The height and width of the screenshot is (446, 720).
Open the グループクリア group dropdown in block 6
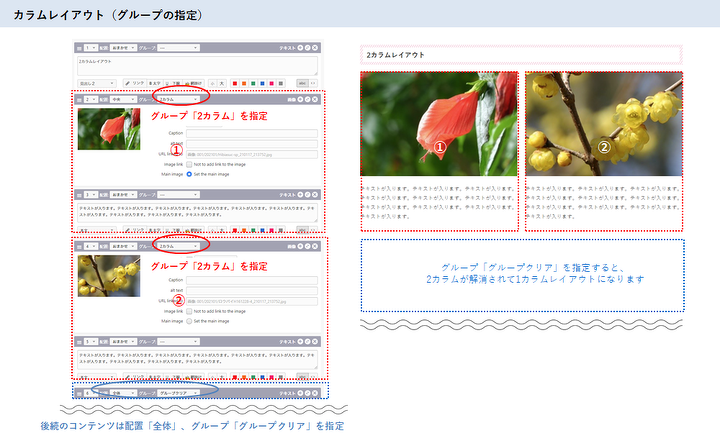tap(178, 393)
